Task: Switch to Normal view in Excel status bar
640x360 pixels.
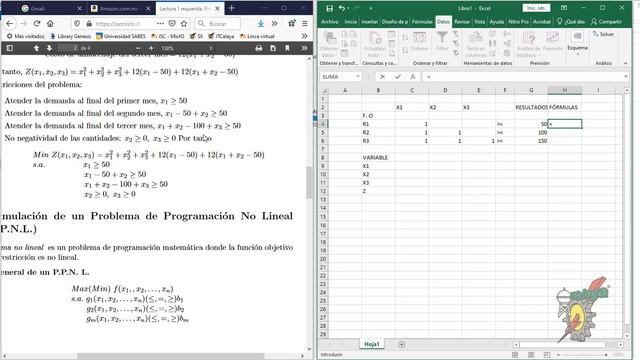Action: [x=515, y=355]
